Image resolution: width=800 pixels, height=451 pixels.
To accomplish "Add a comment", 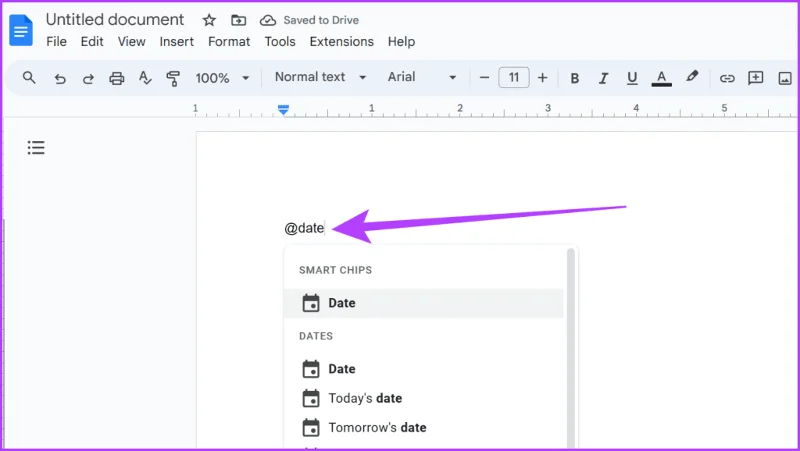I will coord(756,78).
